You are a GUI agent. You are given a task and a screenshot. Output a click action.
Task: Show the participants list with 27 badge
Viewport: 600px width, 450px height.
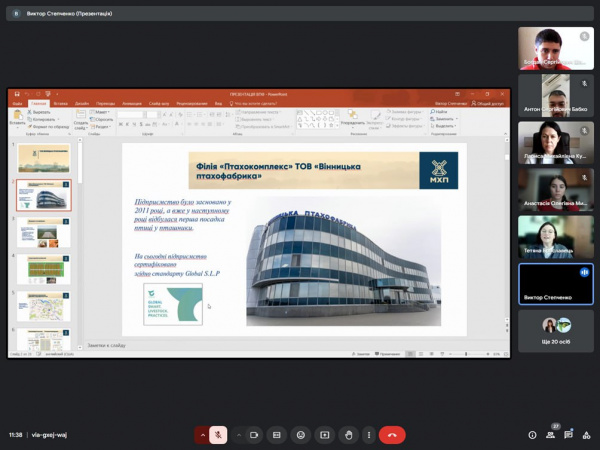(551, 435)
